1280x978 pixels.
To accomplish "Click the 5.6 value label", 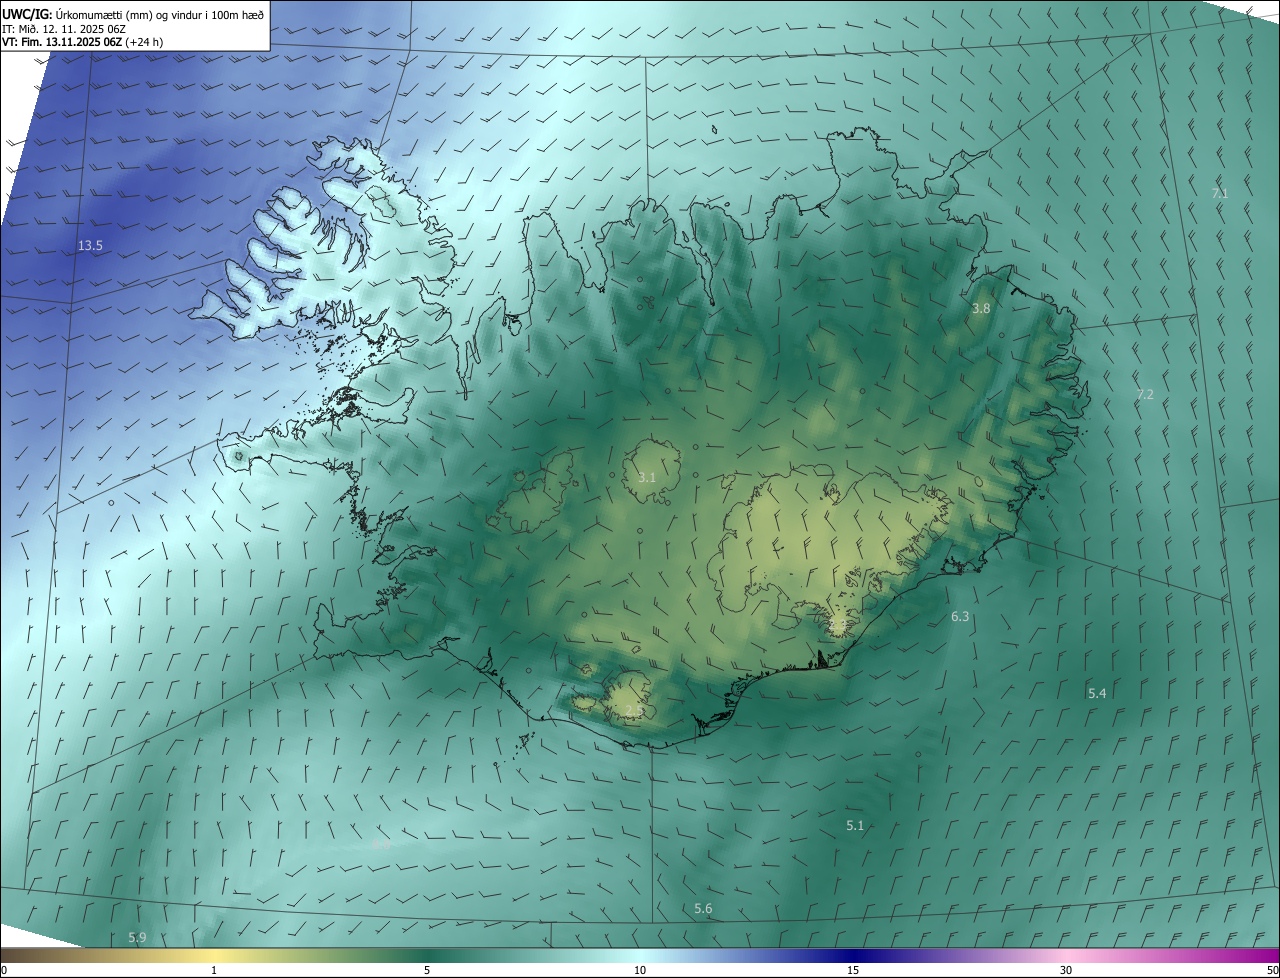I will [703, 909].
